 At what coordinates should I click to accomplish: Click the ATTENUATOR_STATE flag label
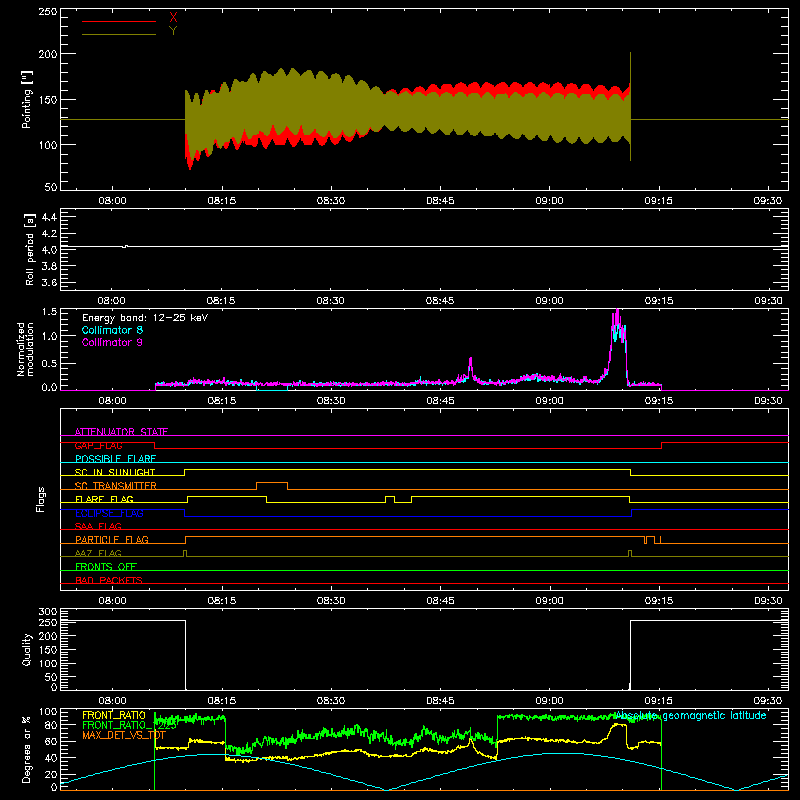121,432
